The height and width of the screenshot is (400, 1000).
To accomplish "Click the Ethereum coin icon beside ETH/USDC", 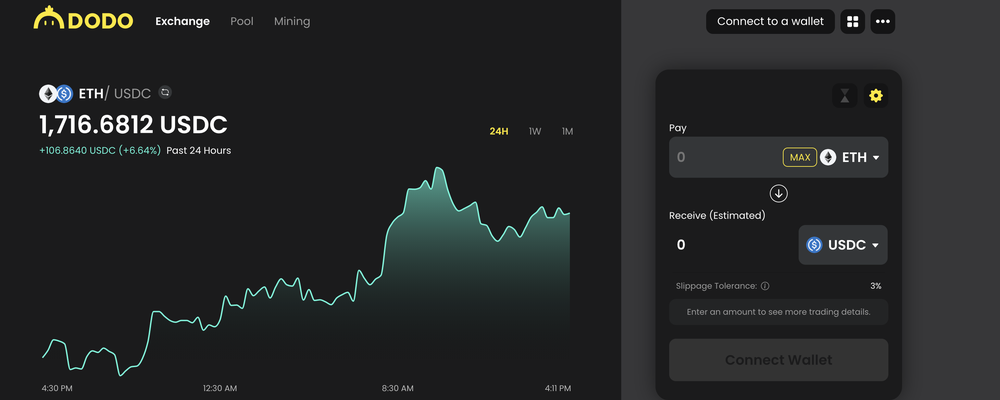I will tap(48, 94).
